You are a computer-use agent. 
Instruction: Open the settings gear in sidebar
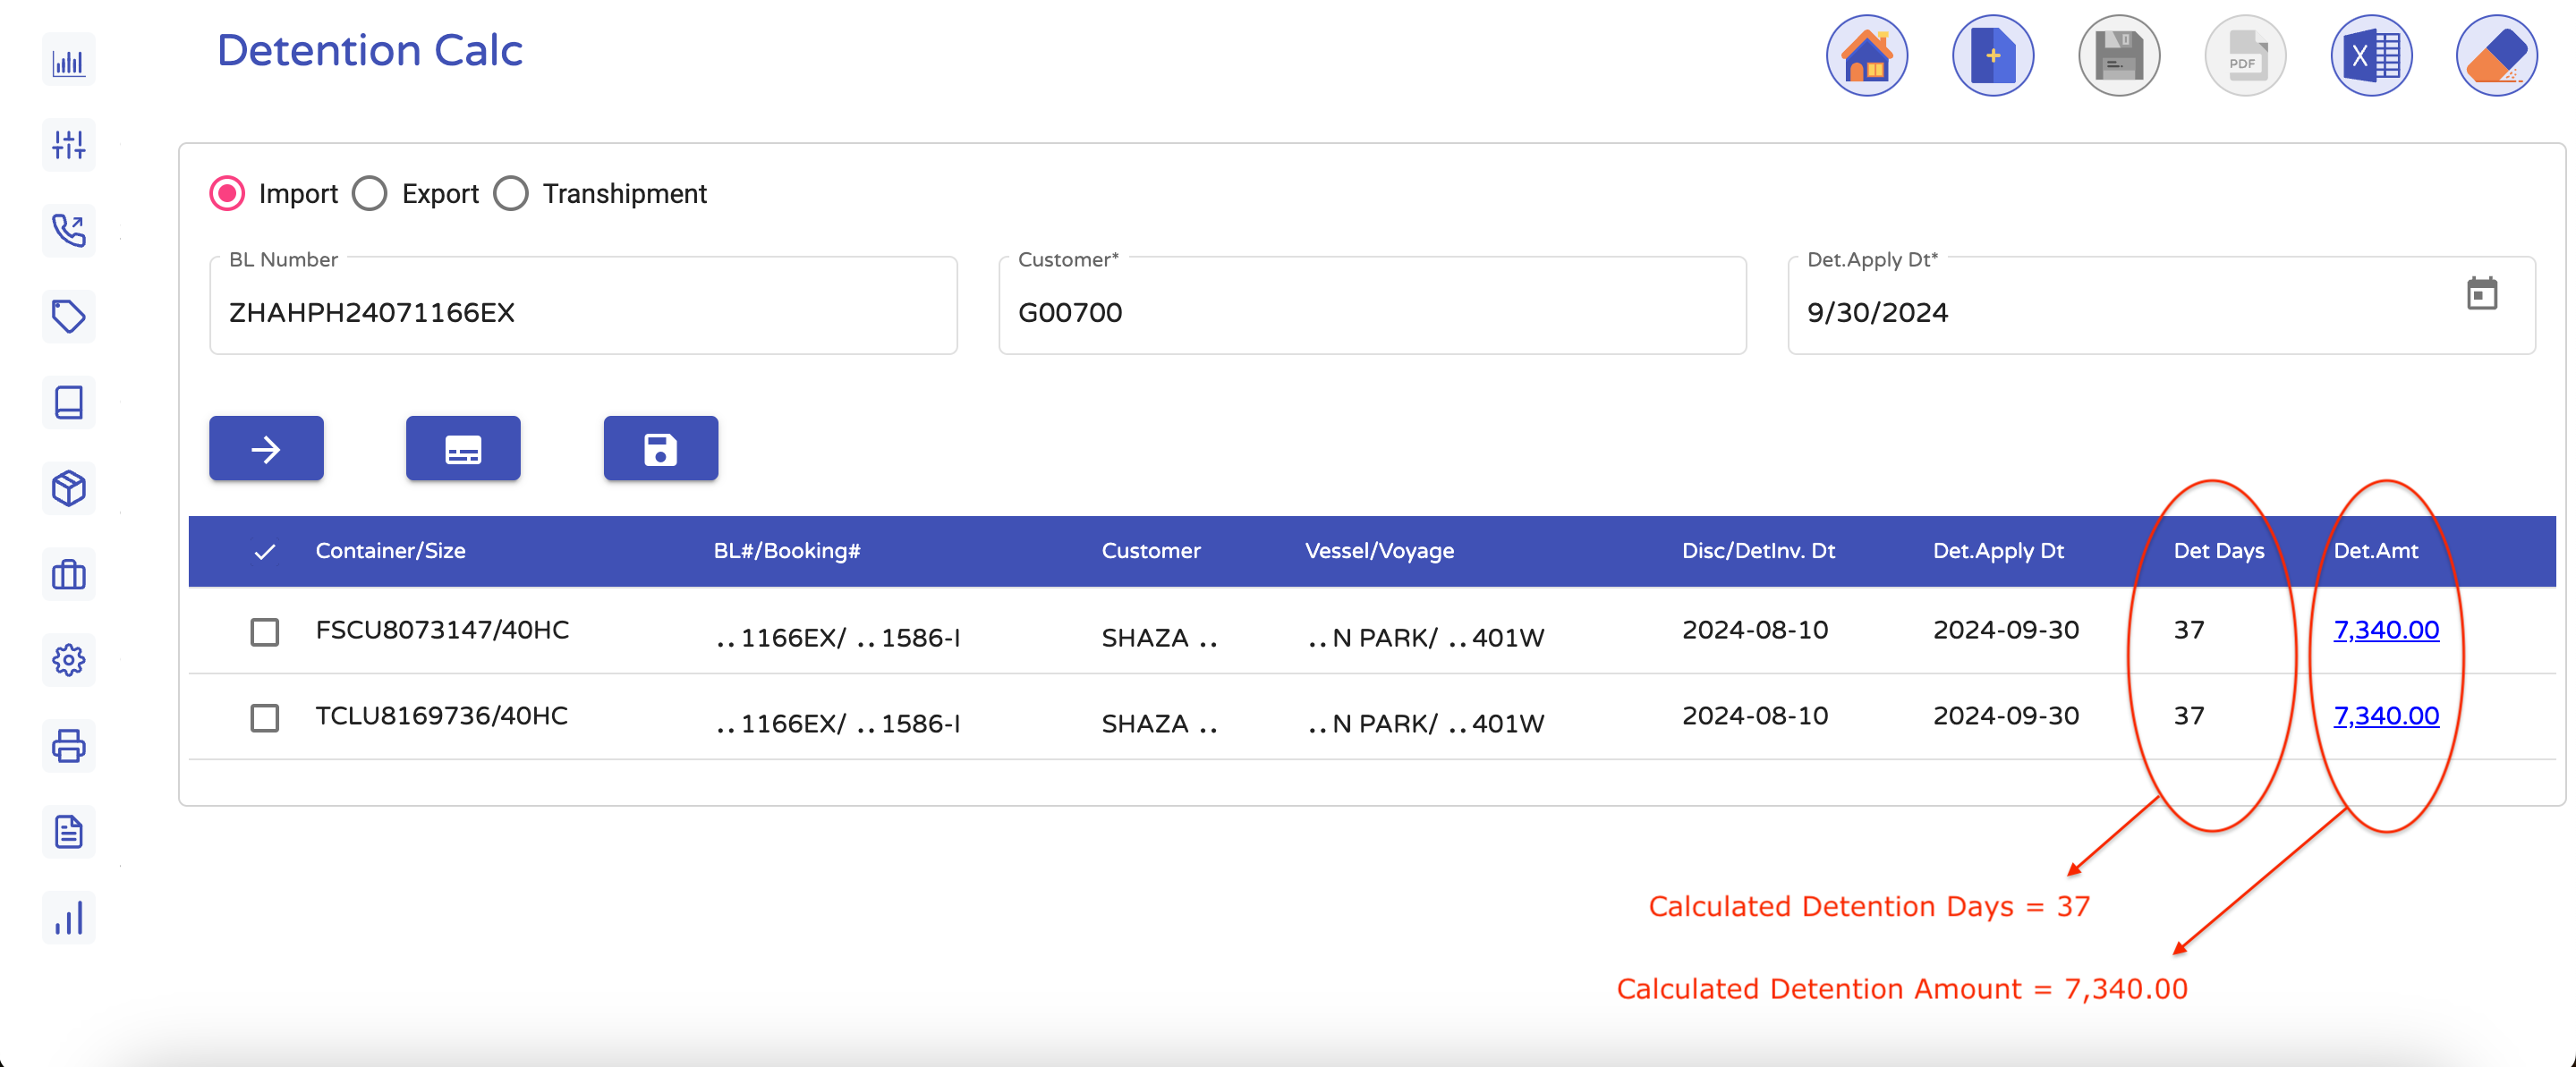[x=69, y=660]
